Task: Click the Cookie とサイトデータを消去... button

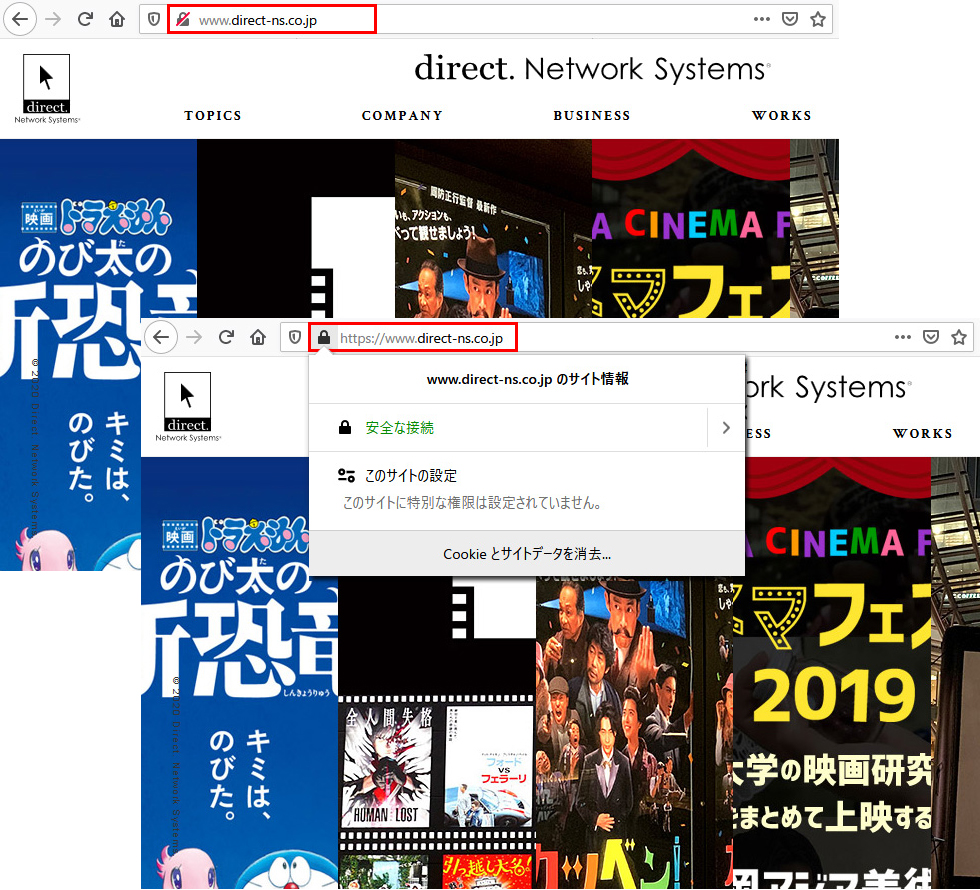Action: pos(527,554)
